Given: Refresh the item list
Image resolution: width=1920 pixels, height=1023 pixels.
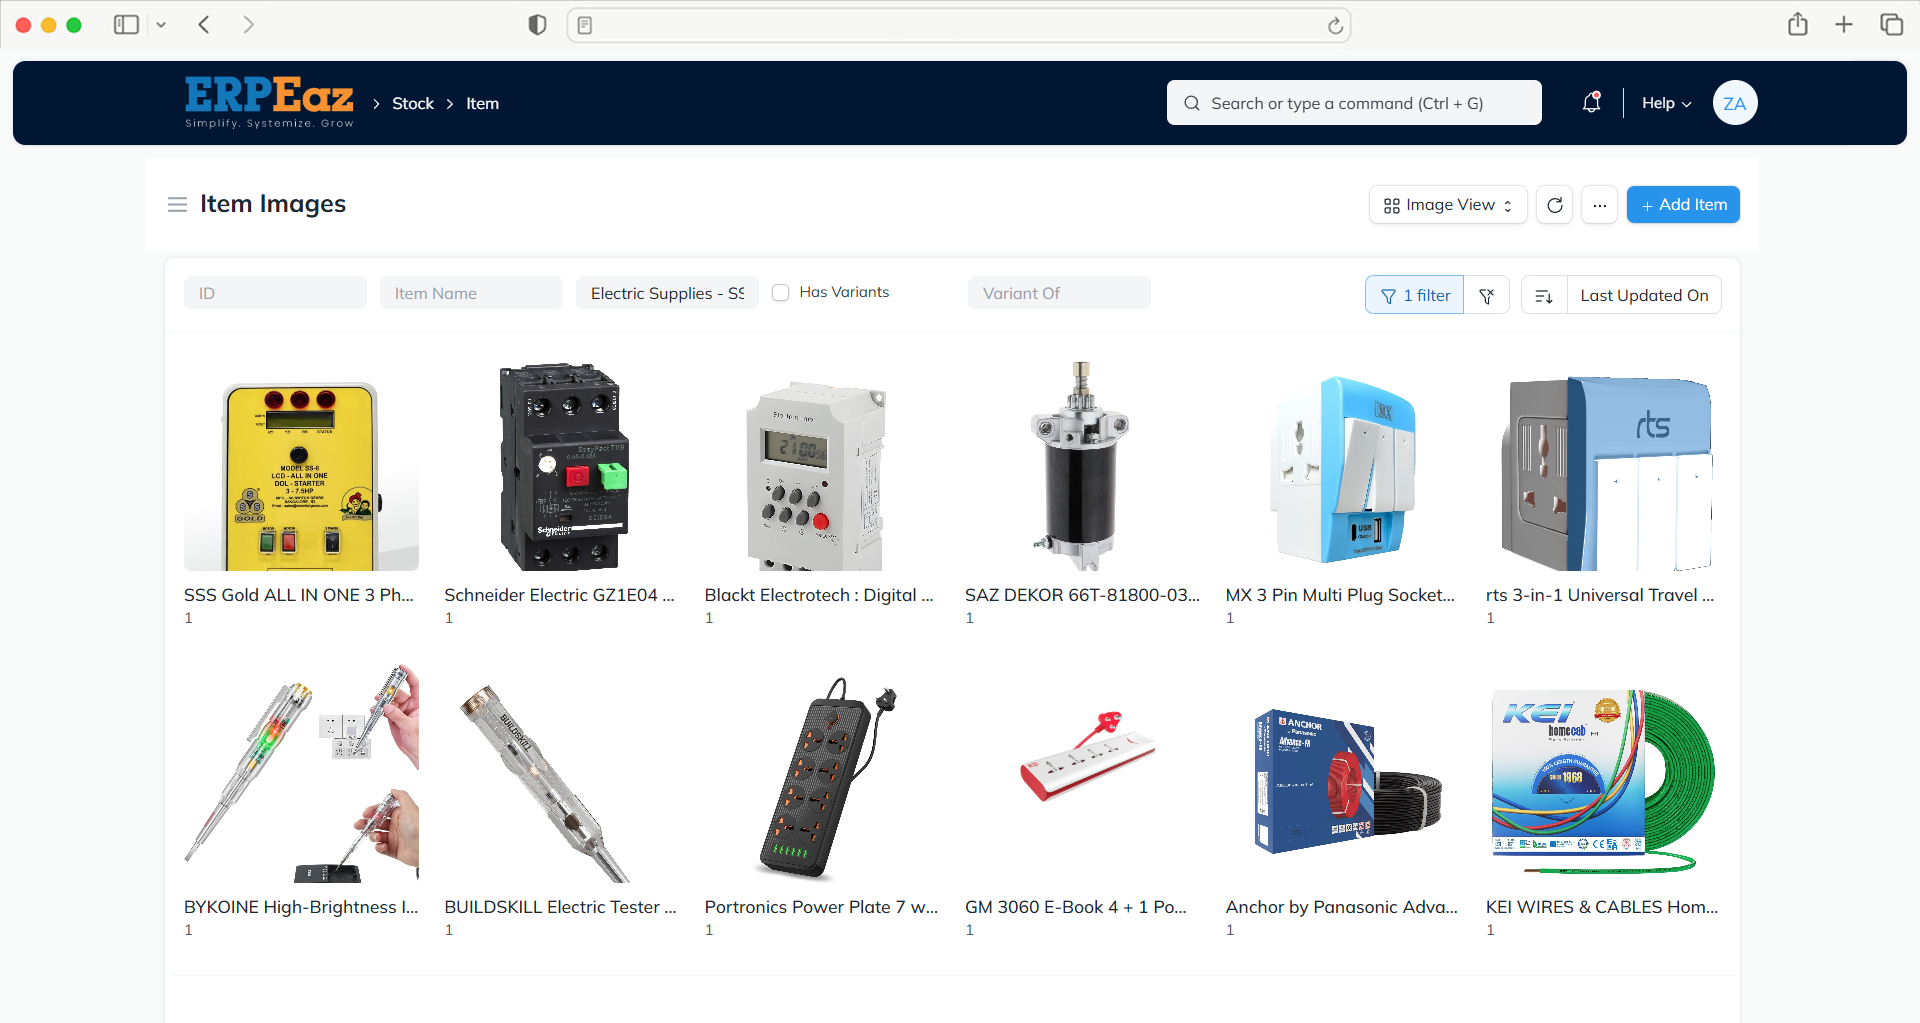Looking at the screenshot, I should tap(1554, 205).
